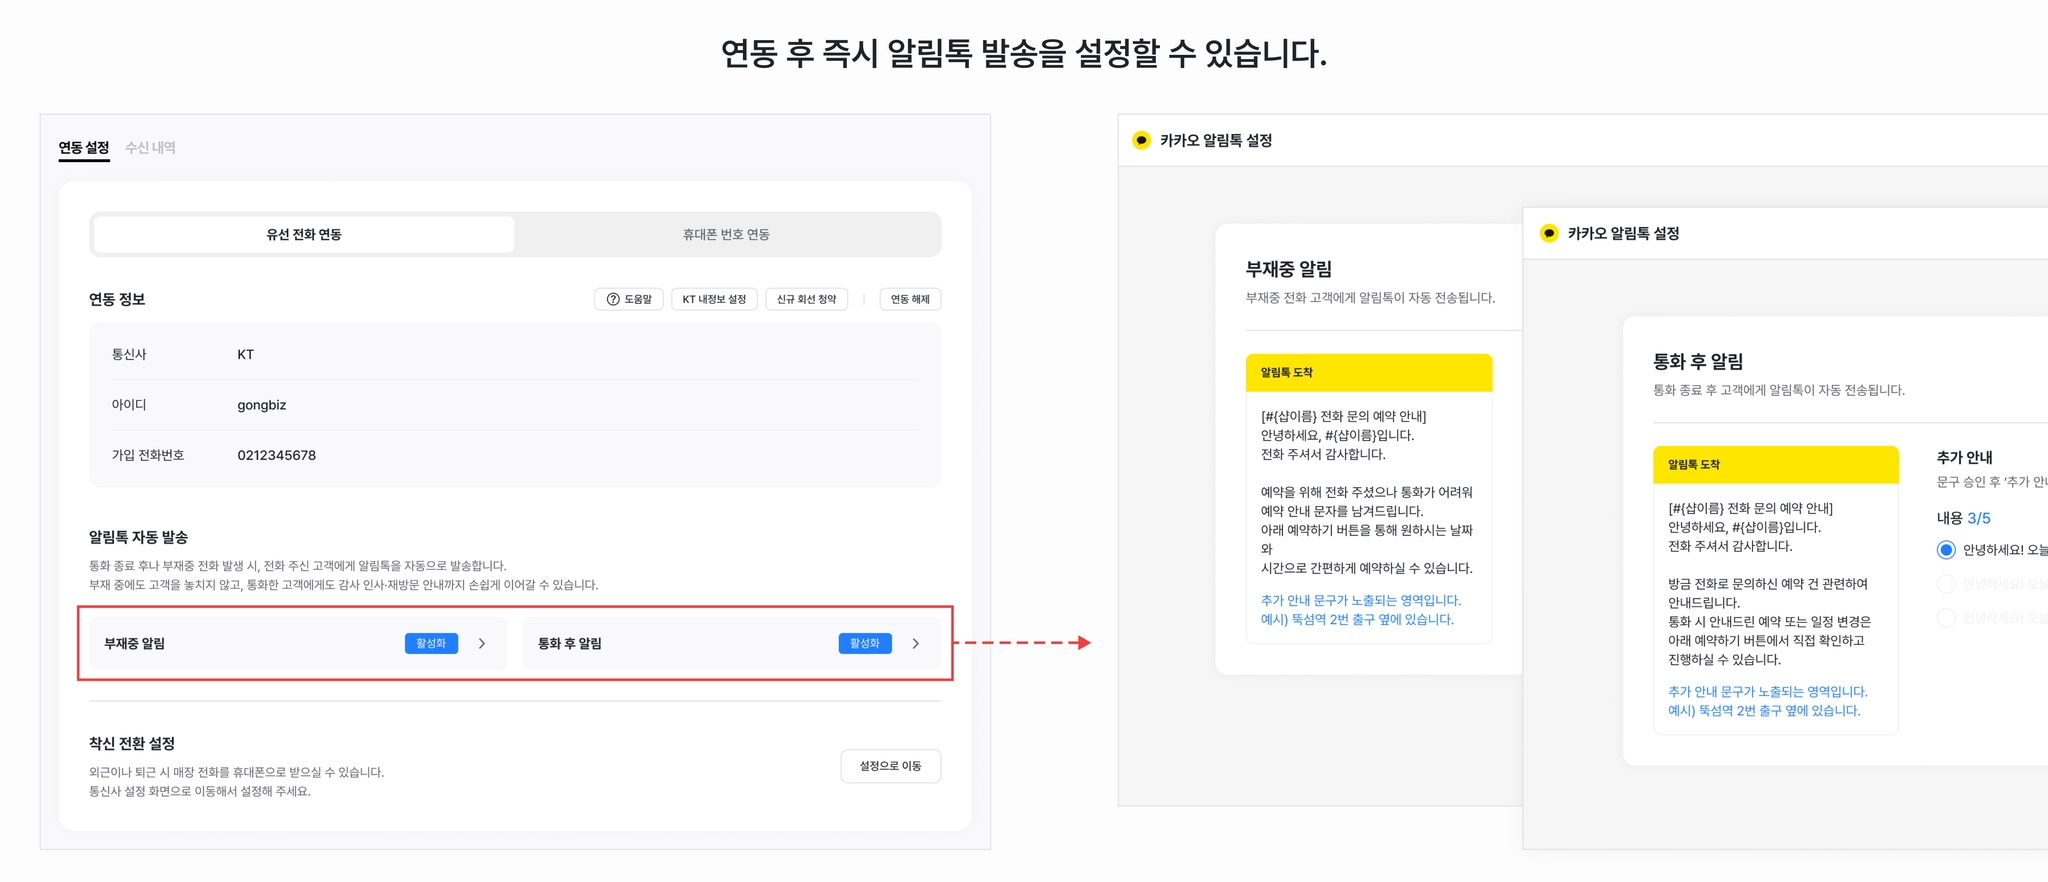This screenshot has height=882, width=2048.
Task: Click Kakao icon in the 부재중 알림 settings window
Action: tap(1141, 140)
